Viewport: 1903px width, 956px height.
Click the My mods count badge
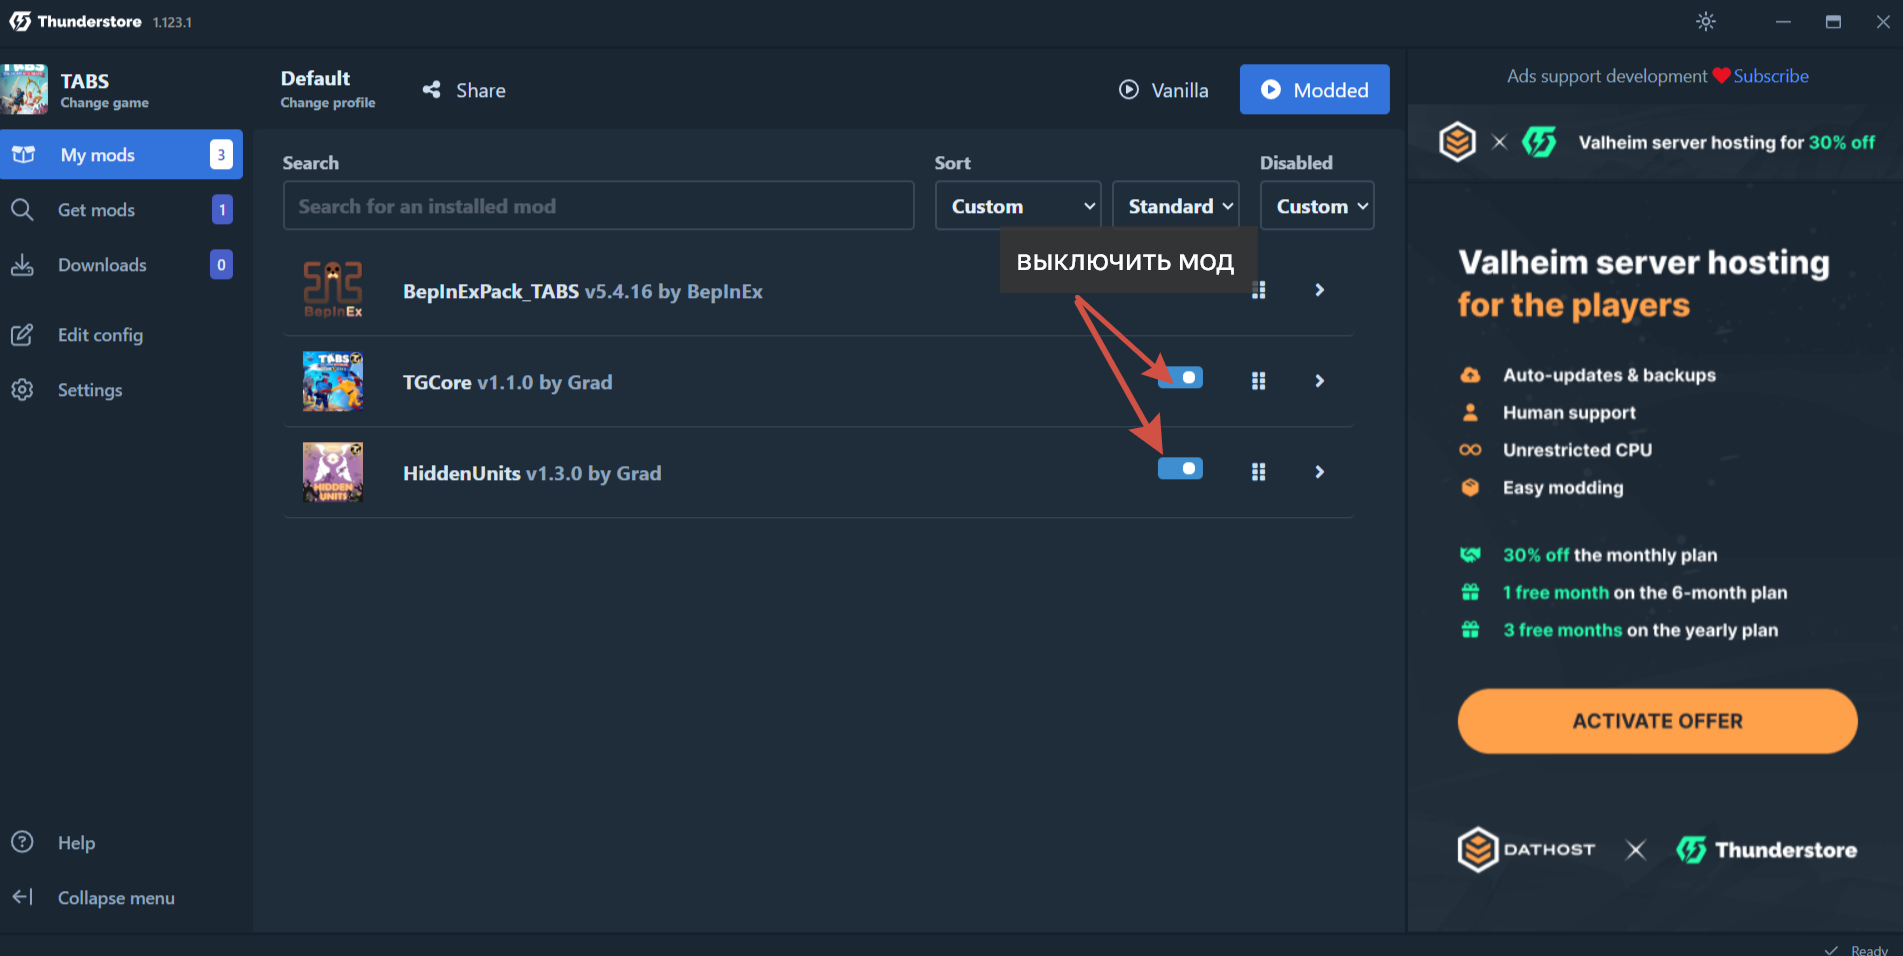221,154
